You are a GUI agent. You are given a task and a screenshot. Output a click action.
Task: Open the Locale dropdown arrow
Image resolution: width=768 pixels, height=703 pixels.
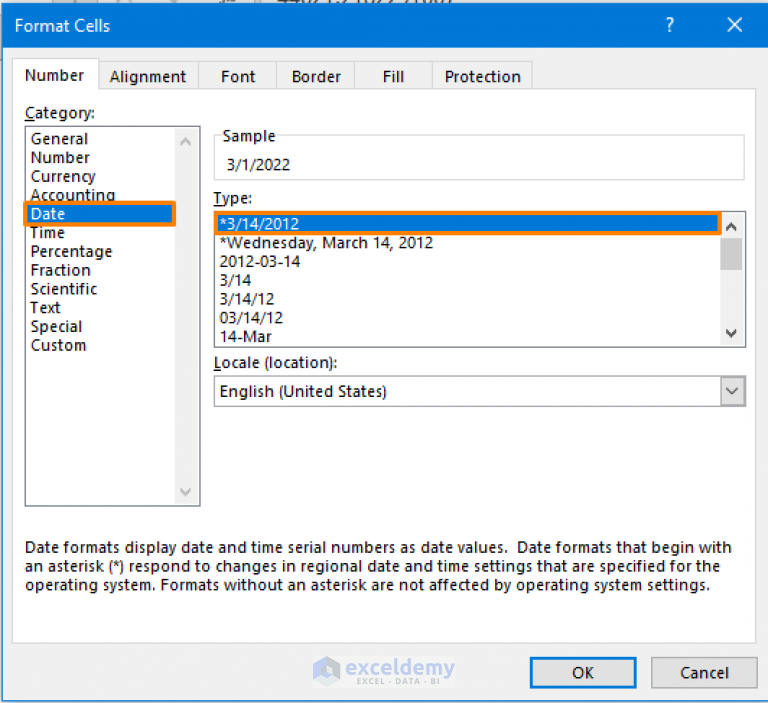click(x=732, y=391)
